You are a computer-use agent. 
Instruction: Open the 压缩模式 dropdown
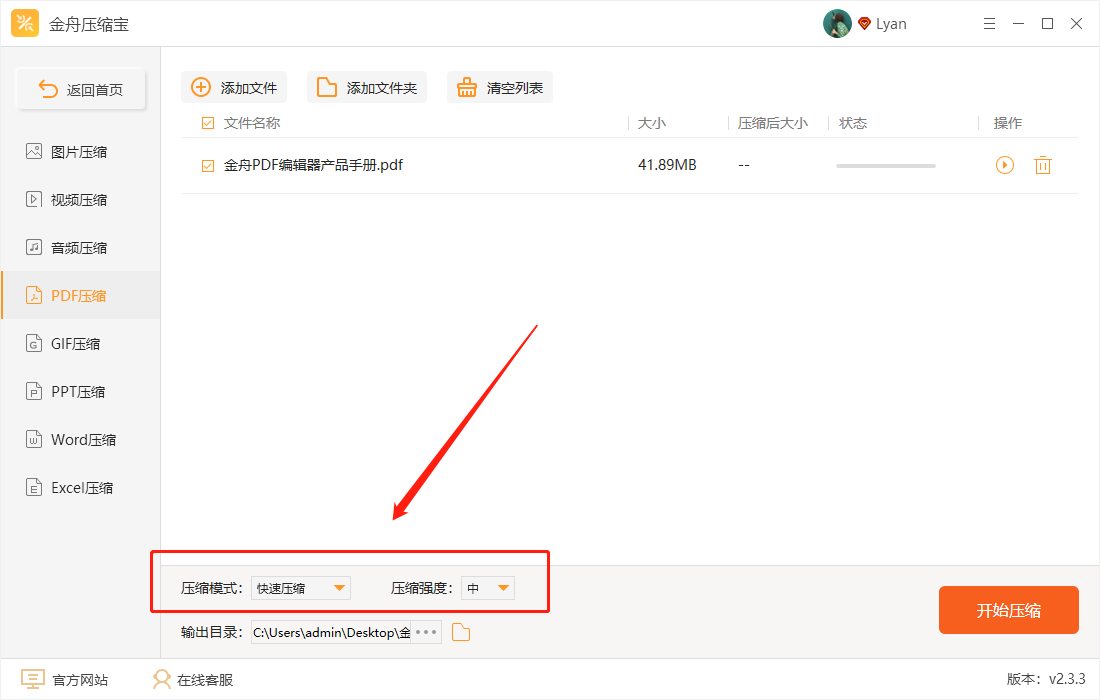[x=300, y=588]
